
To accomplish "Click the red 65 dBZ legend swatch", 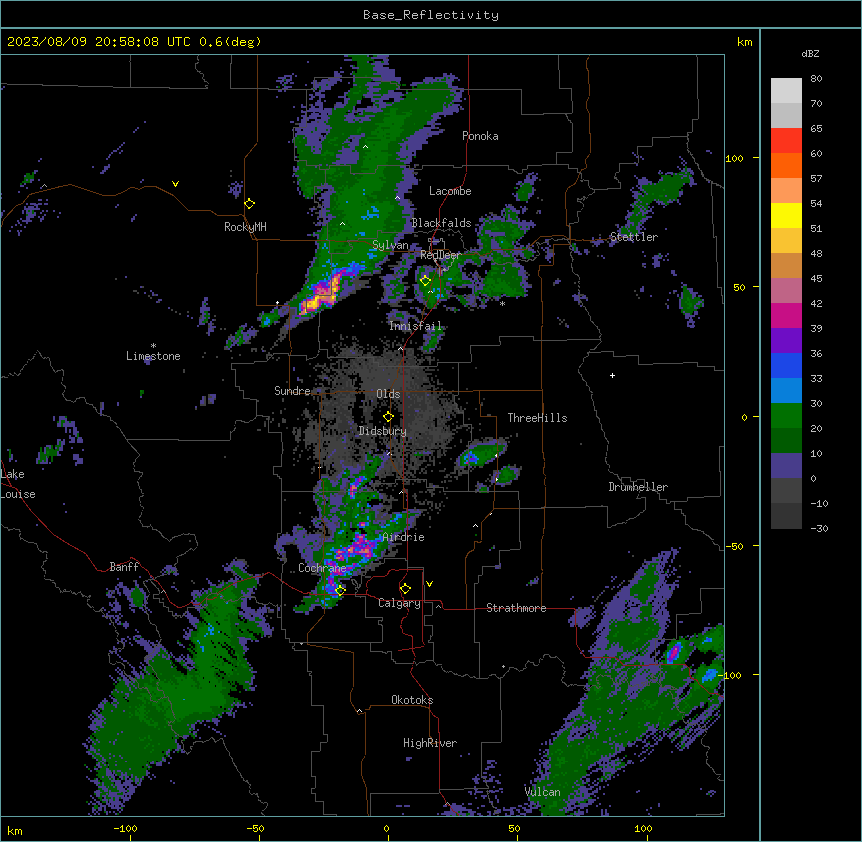I will tap(786, 141).
